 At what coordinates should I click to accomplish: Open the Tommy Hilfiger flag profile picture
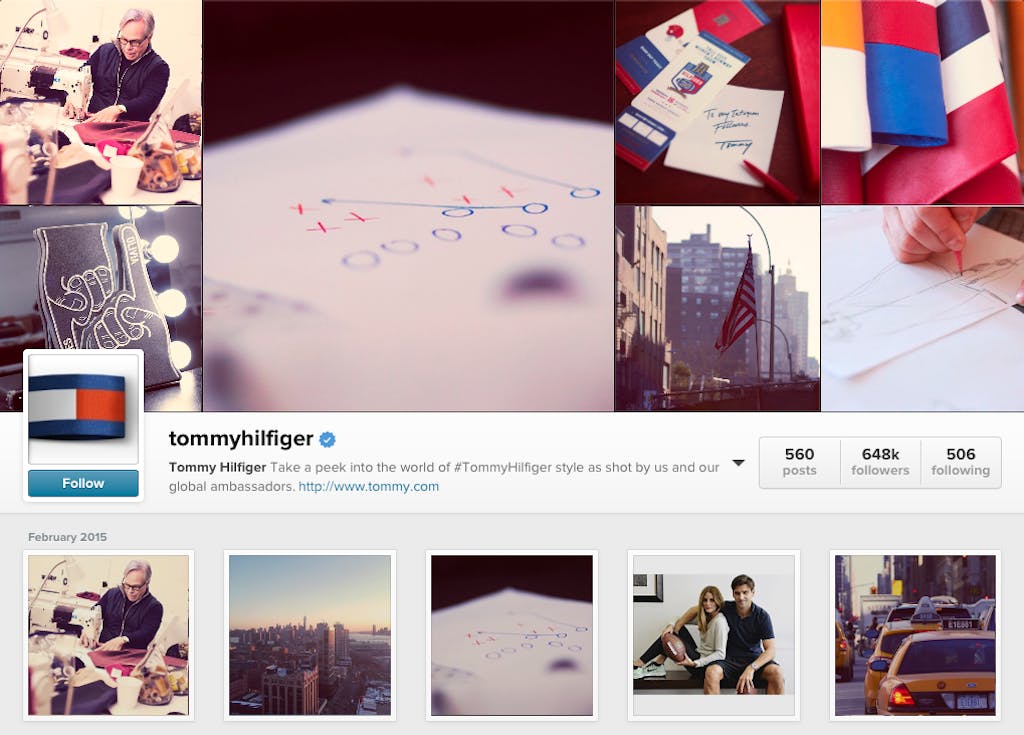tap(83, 406)
